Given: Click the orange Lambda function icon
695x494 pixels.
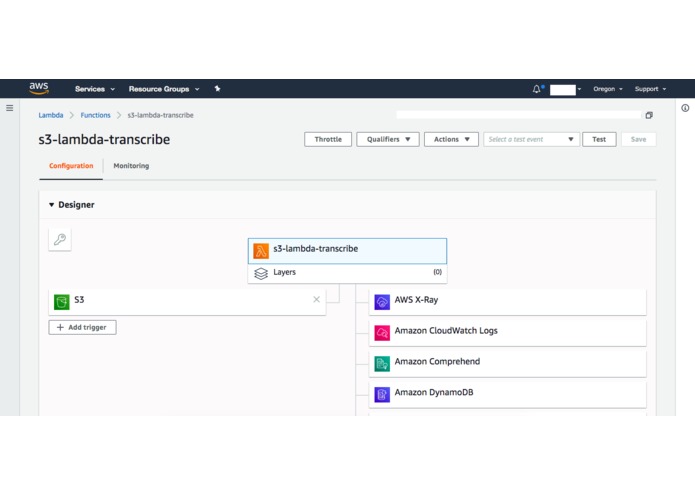Looking at the screenshot, I should point(261,251).
